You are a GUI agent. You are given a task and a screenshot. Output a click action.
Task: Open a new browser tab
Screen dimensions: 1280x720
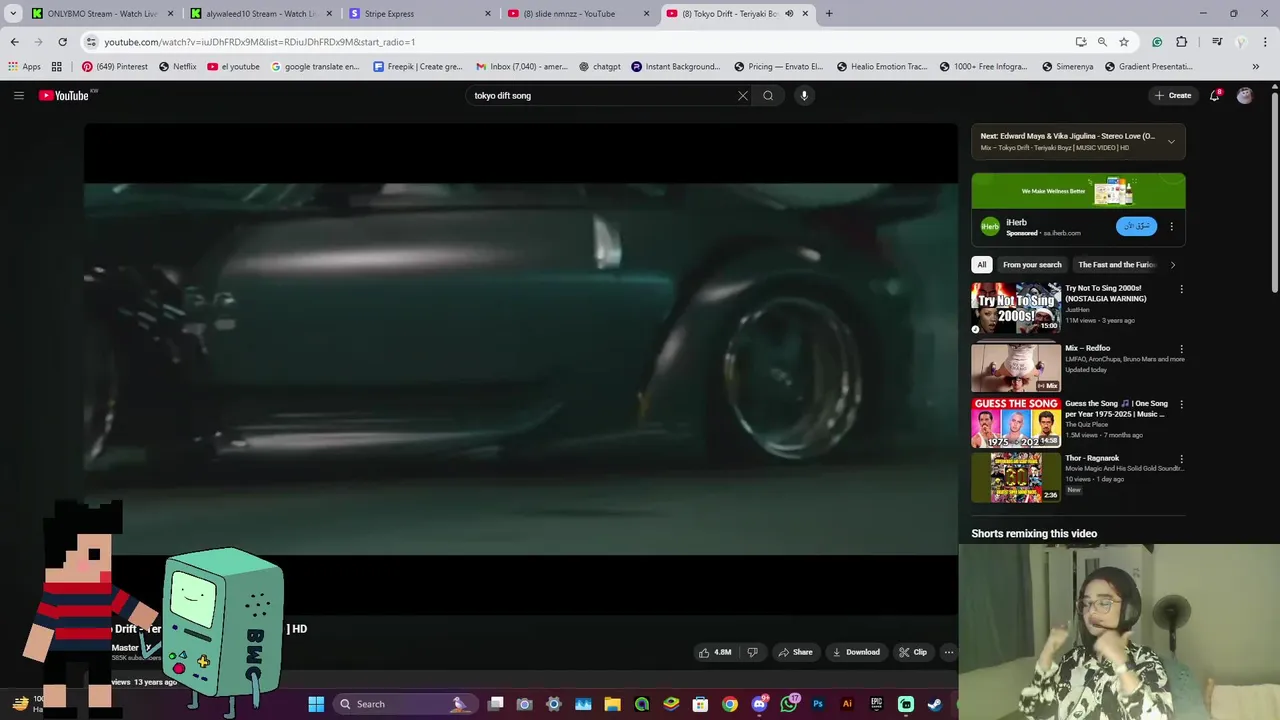(x=829, y=14)
